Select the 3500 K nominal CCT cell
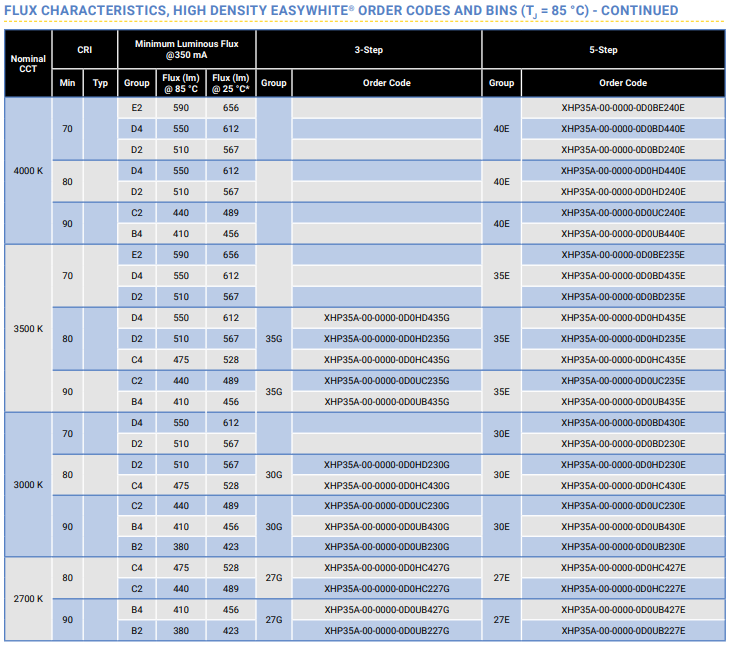Screen dimensions: 736x648 [x=28, y=328]
